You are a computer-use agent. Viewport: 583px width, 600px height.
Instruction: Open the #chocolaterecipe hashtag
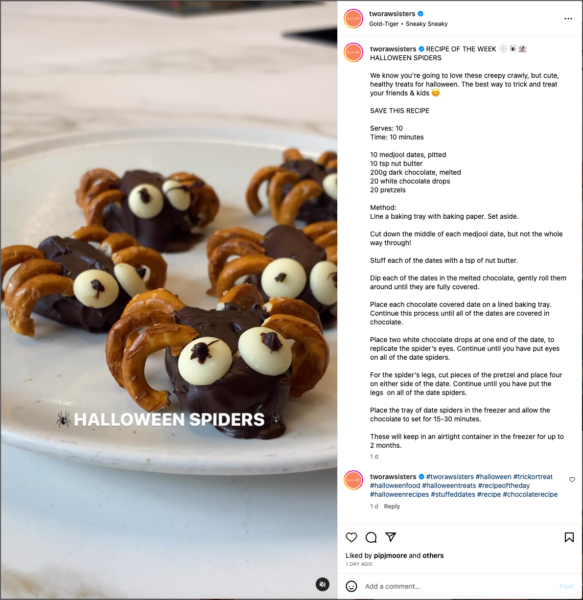click(530, 494)
